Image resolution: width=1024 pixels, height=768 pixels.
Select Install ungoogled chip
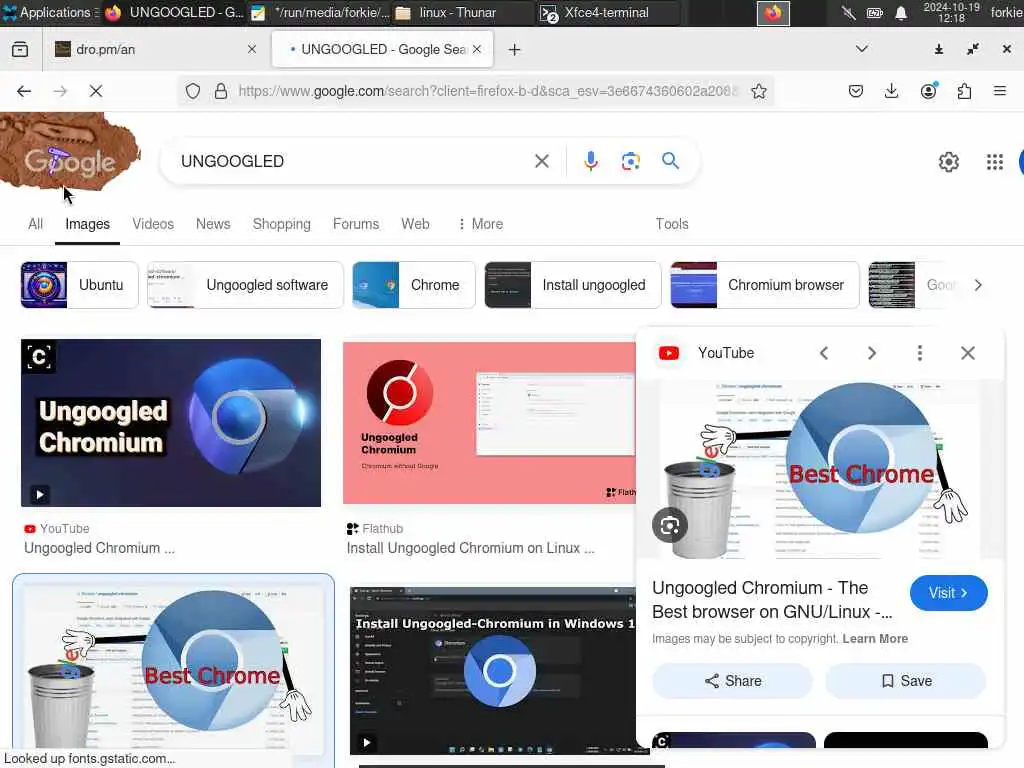coord(573,285)
